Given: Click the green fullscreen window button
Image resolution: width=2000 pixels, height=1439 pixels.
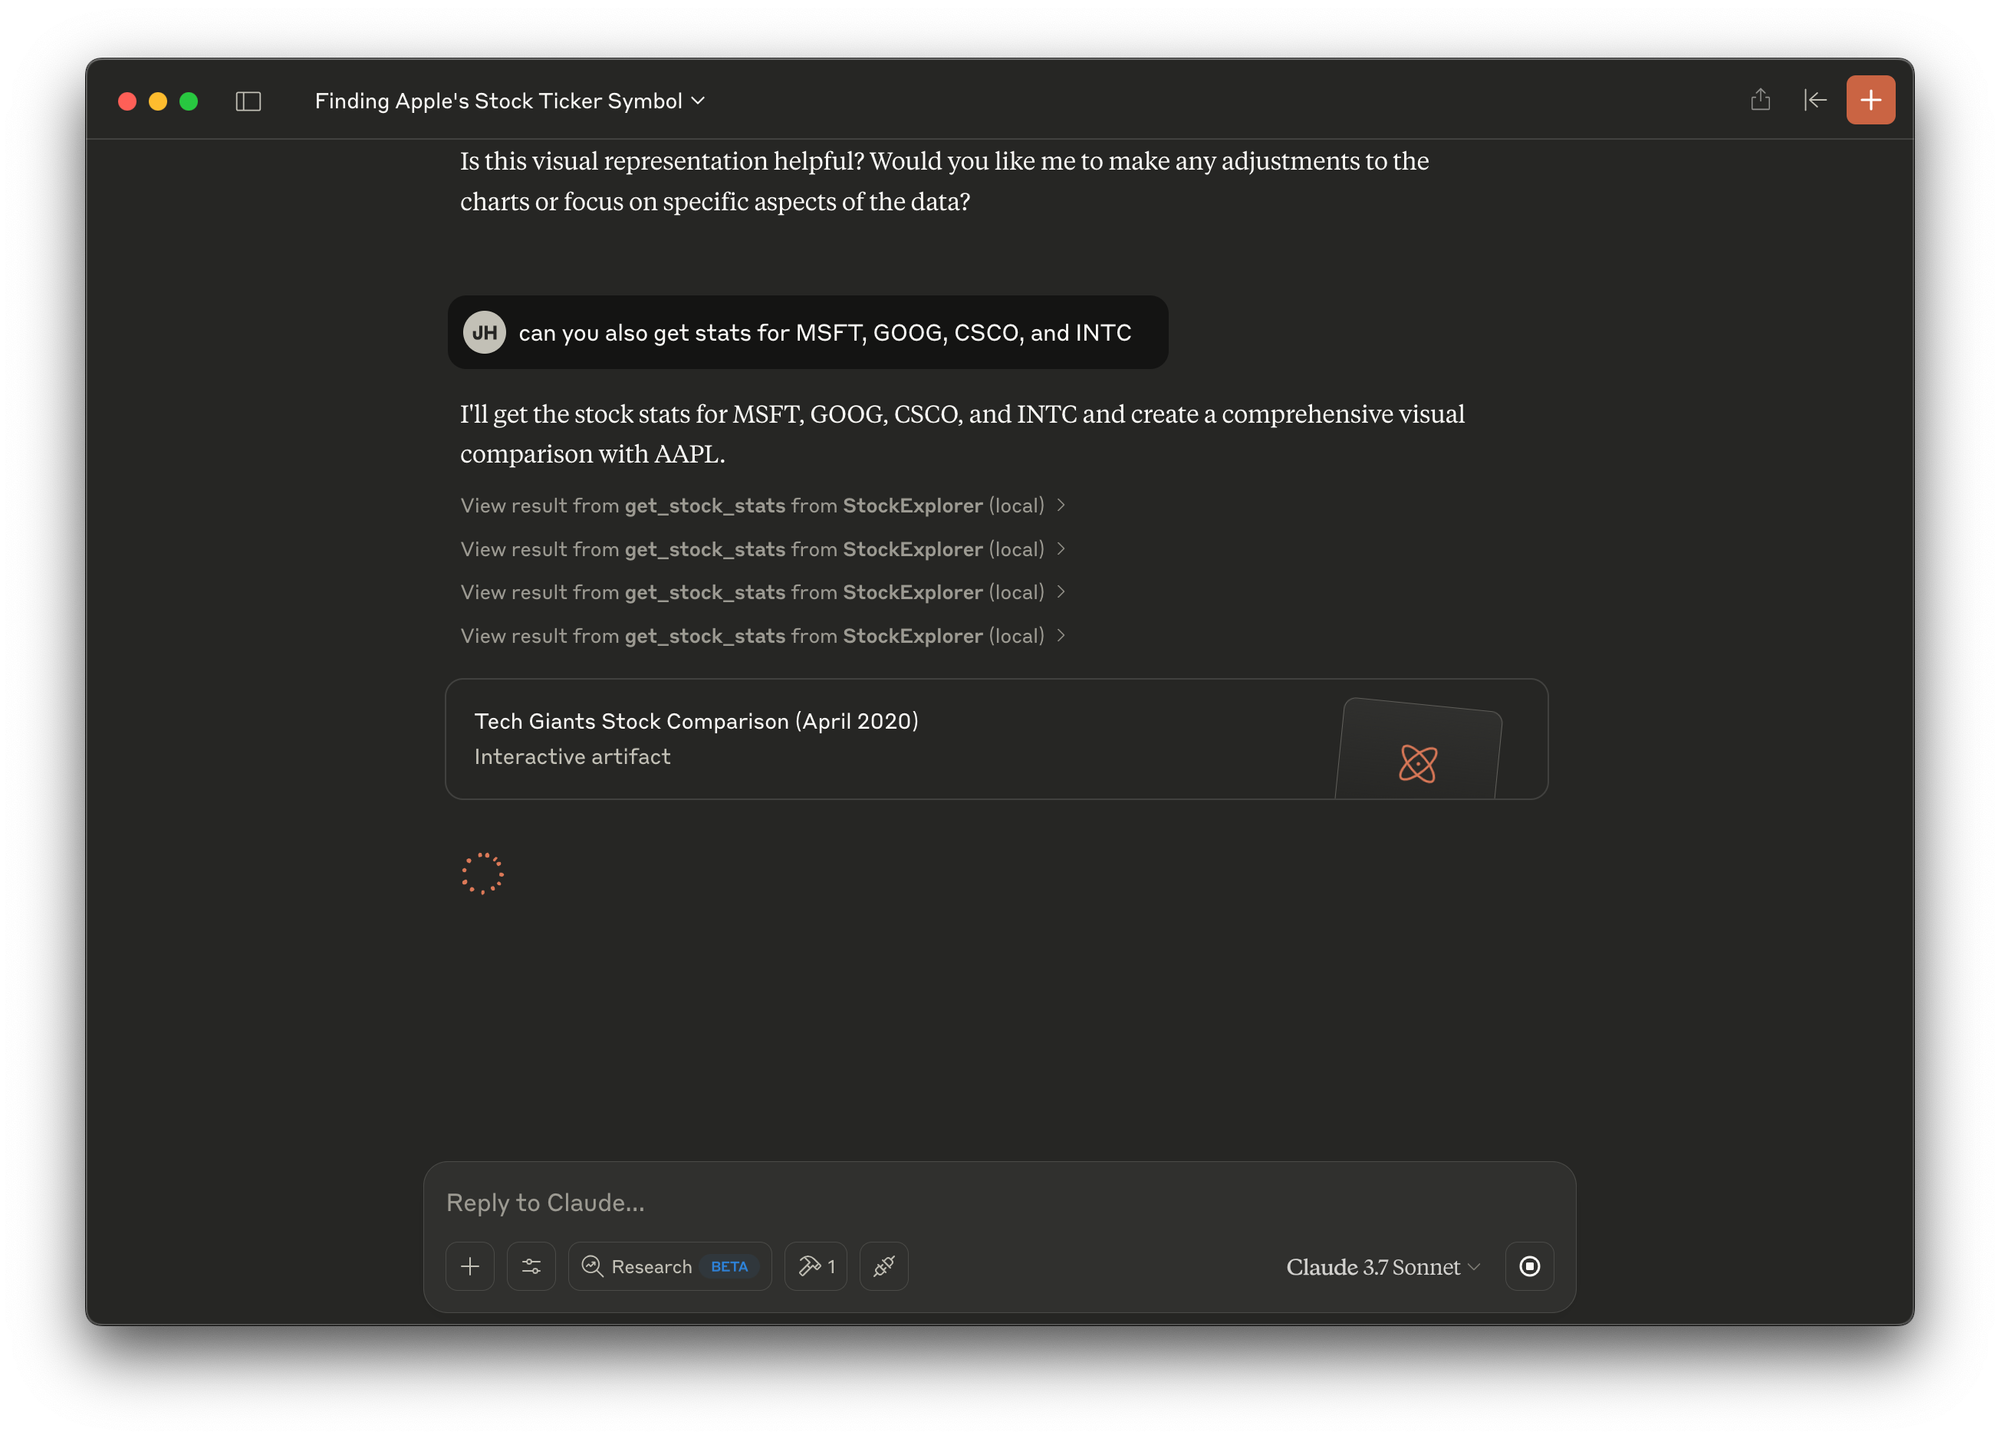Looking at the screenshot, I should pyautogui.click(x=188, y=101).
